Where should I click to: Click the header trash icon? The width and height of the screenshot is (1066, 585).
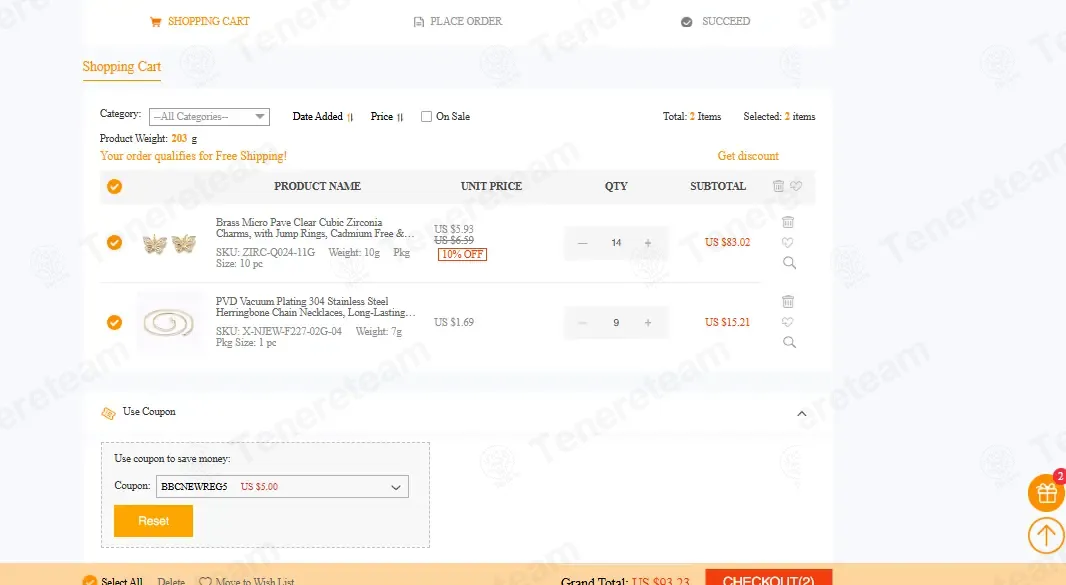778,186
